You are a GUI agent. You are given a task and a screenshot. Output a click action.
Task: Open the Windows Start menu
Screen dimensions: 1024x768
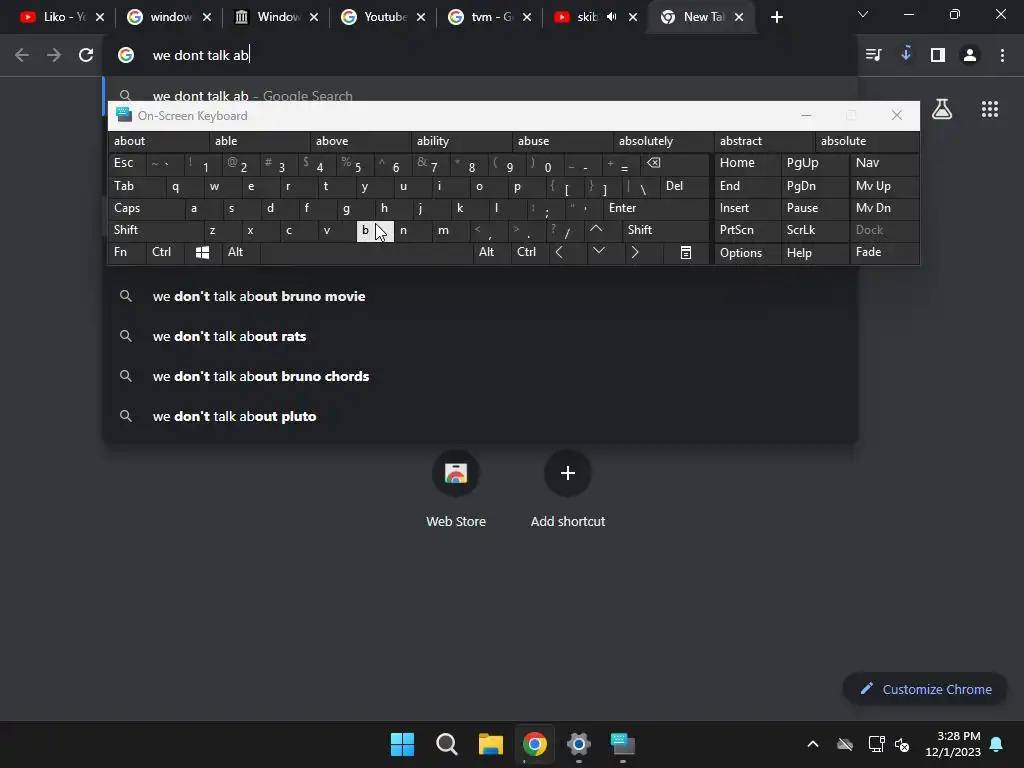pyautogui.click(x=402, y=744)
